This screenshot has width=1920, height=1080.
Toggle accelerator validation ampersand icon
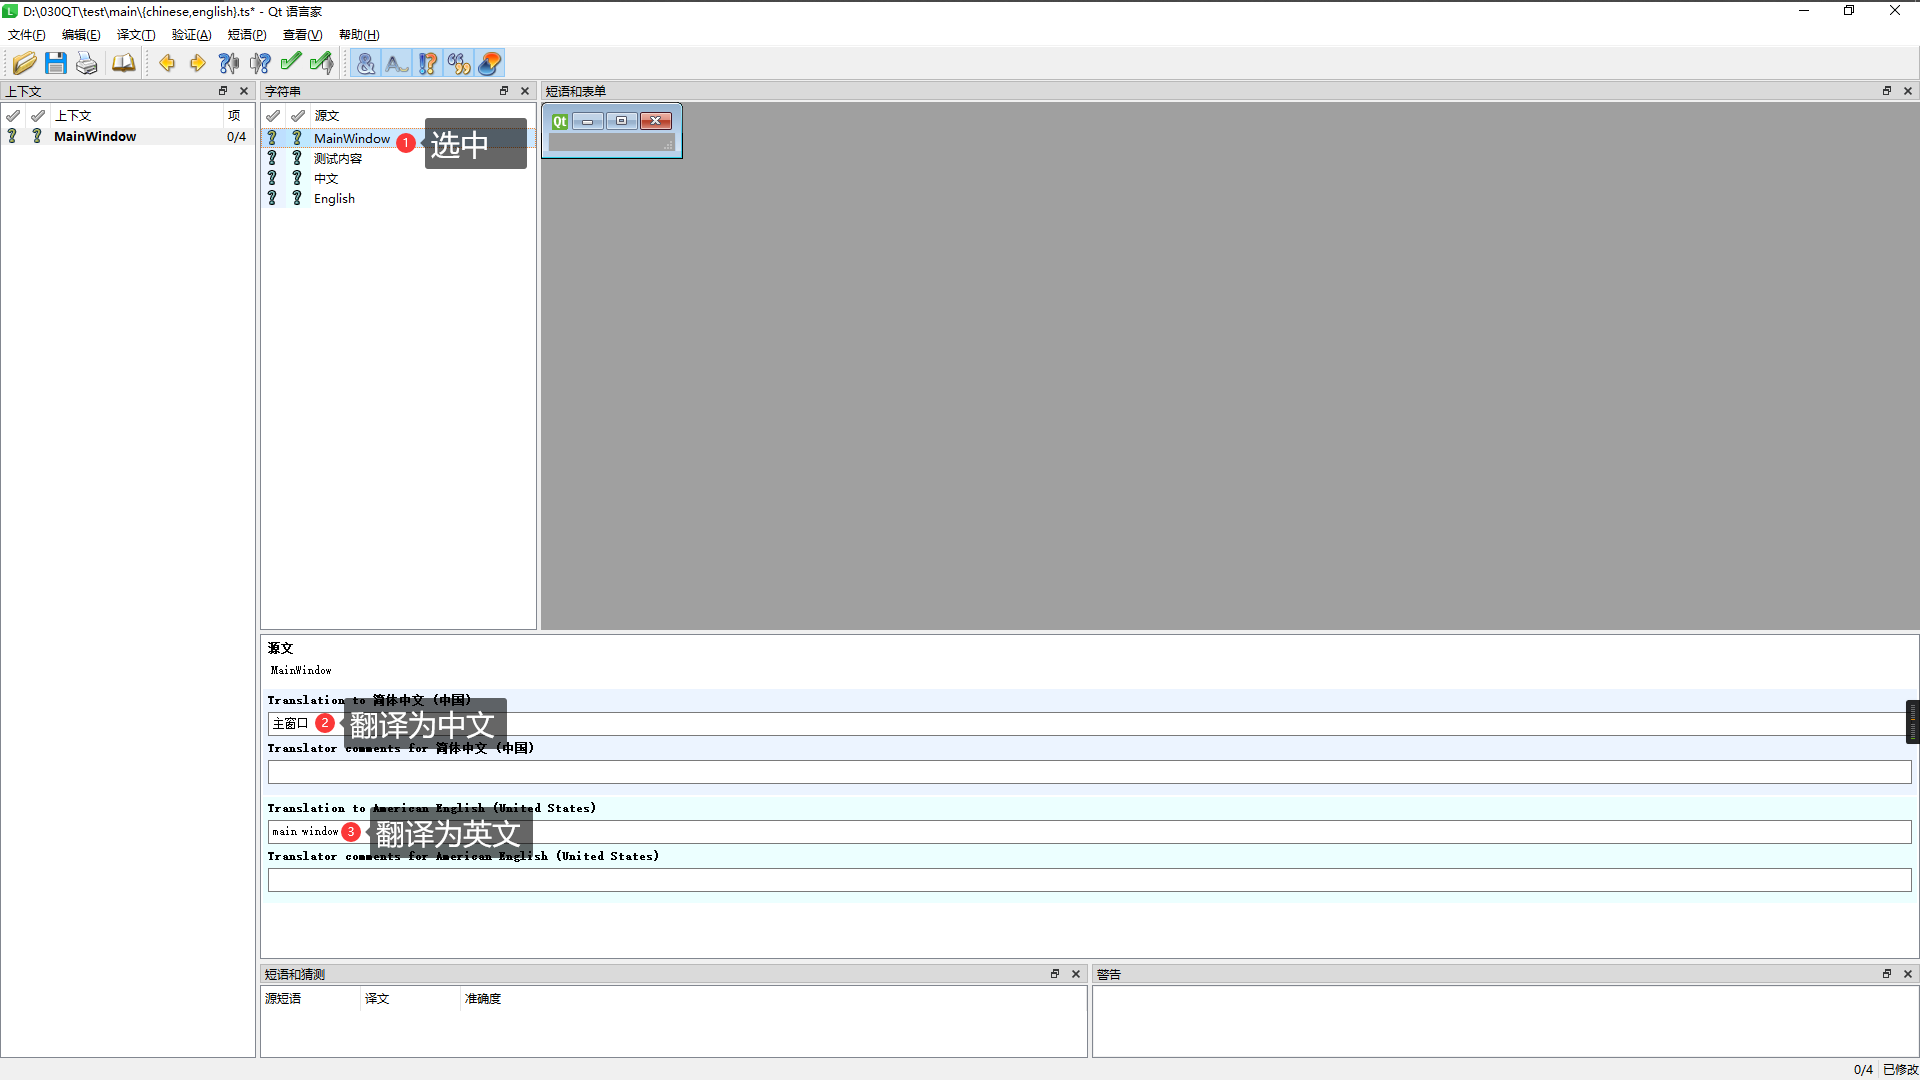click(366, 64)
